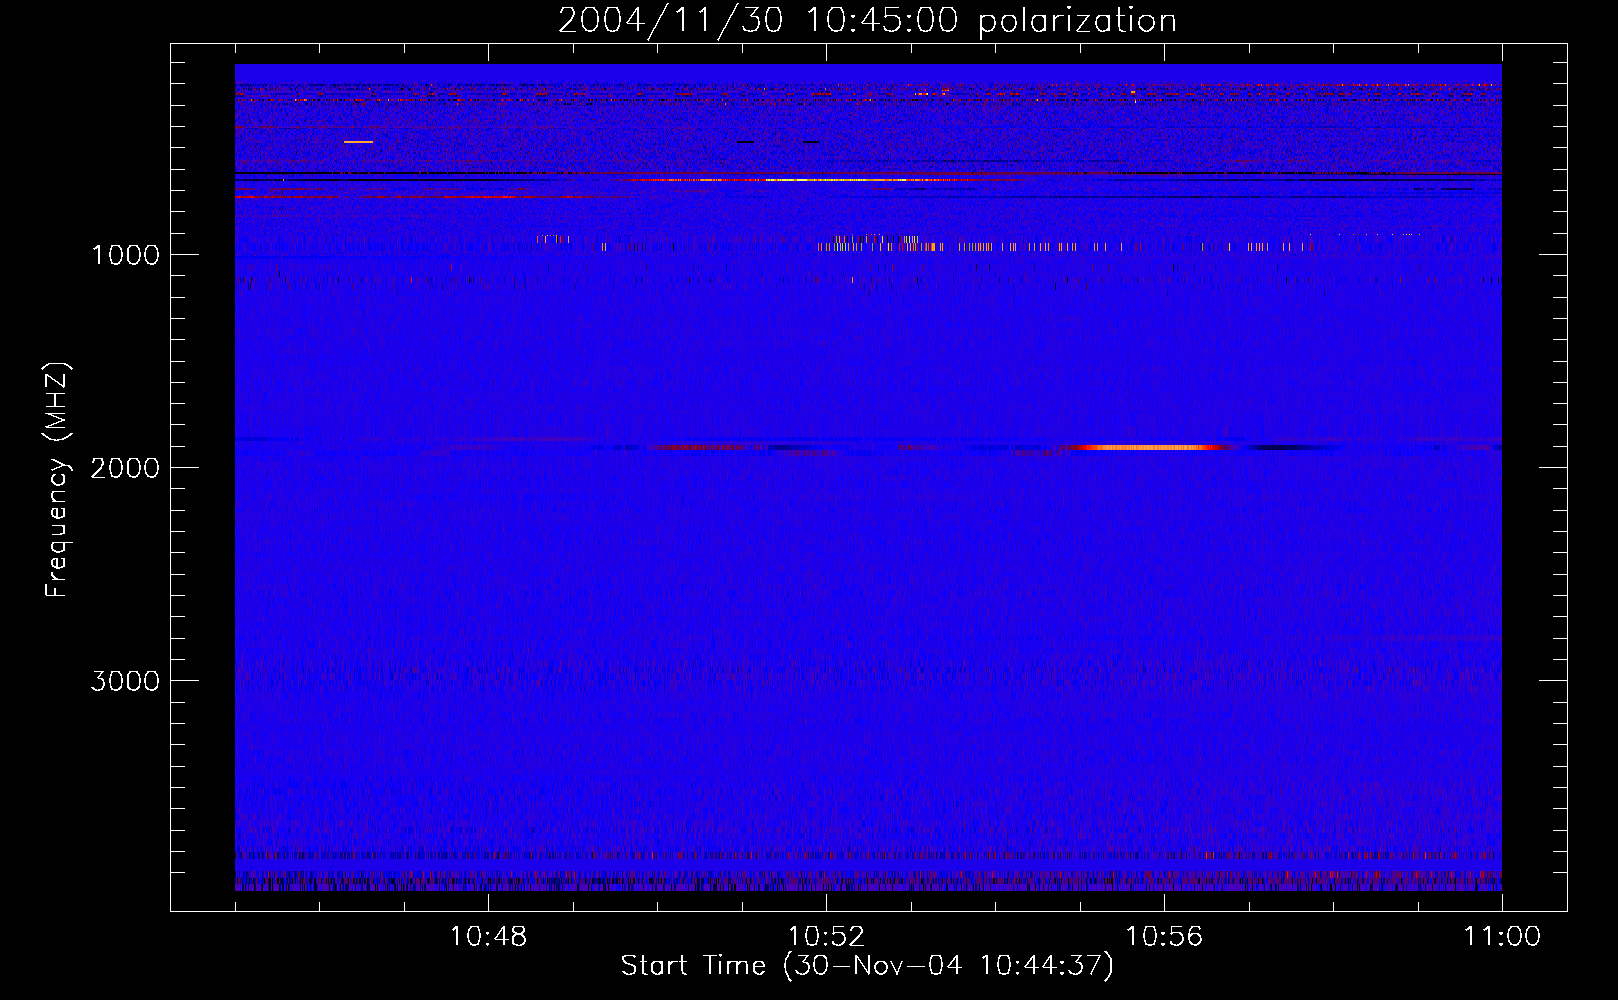Click the 1000 frequency tick label
Screen dimensions: 1618x1000
pyautogui.click(x=125, y=255)
